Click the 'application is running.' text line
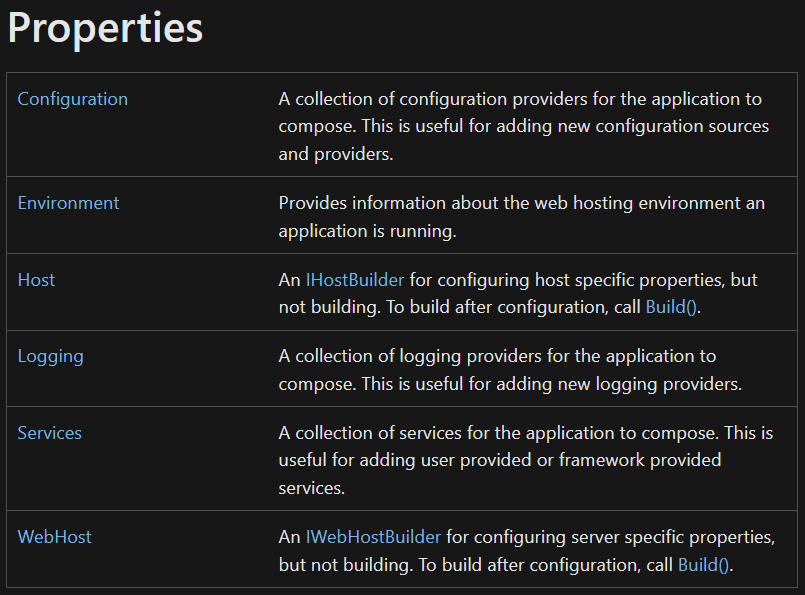805x595 pixels. tap(367, 231)
